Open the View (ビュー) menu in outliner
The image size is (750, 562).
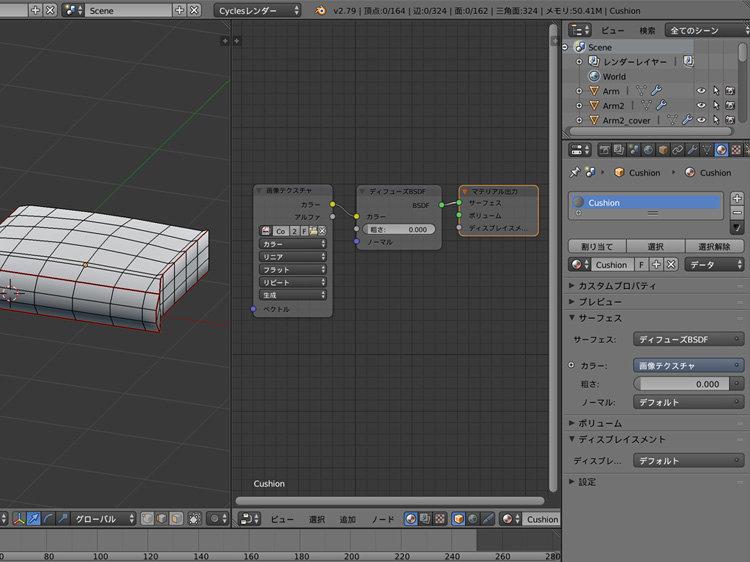(x=612, y=30)
